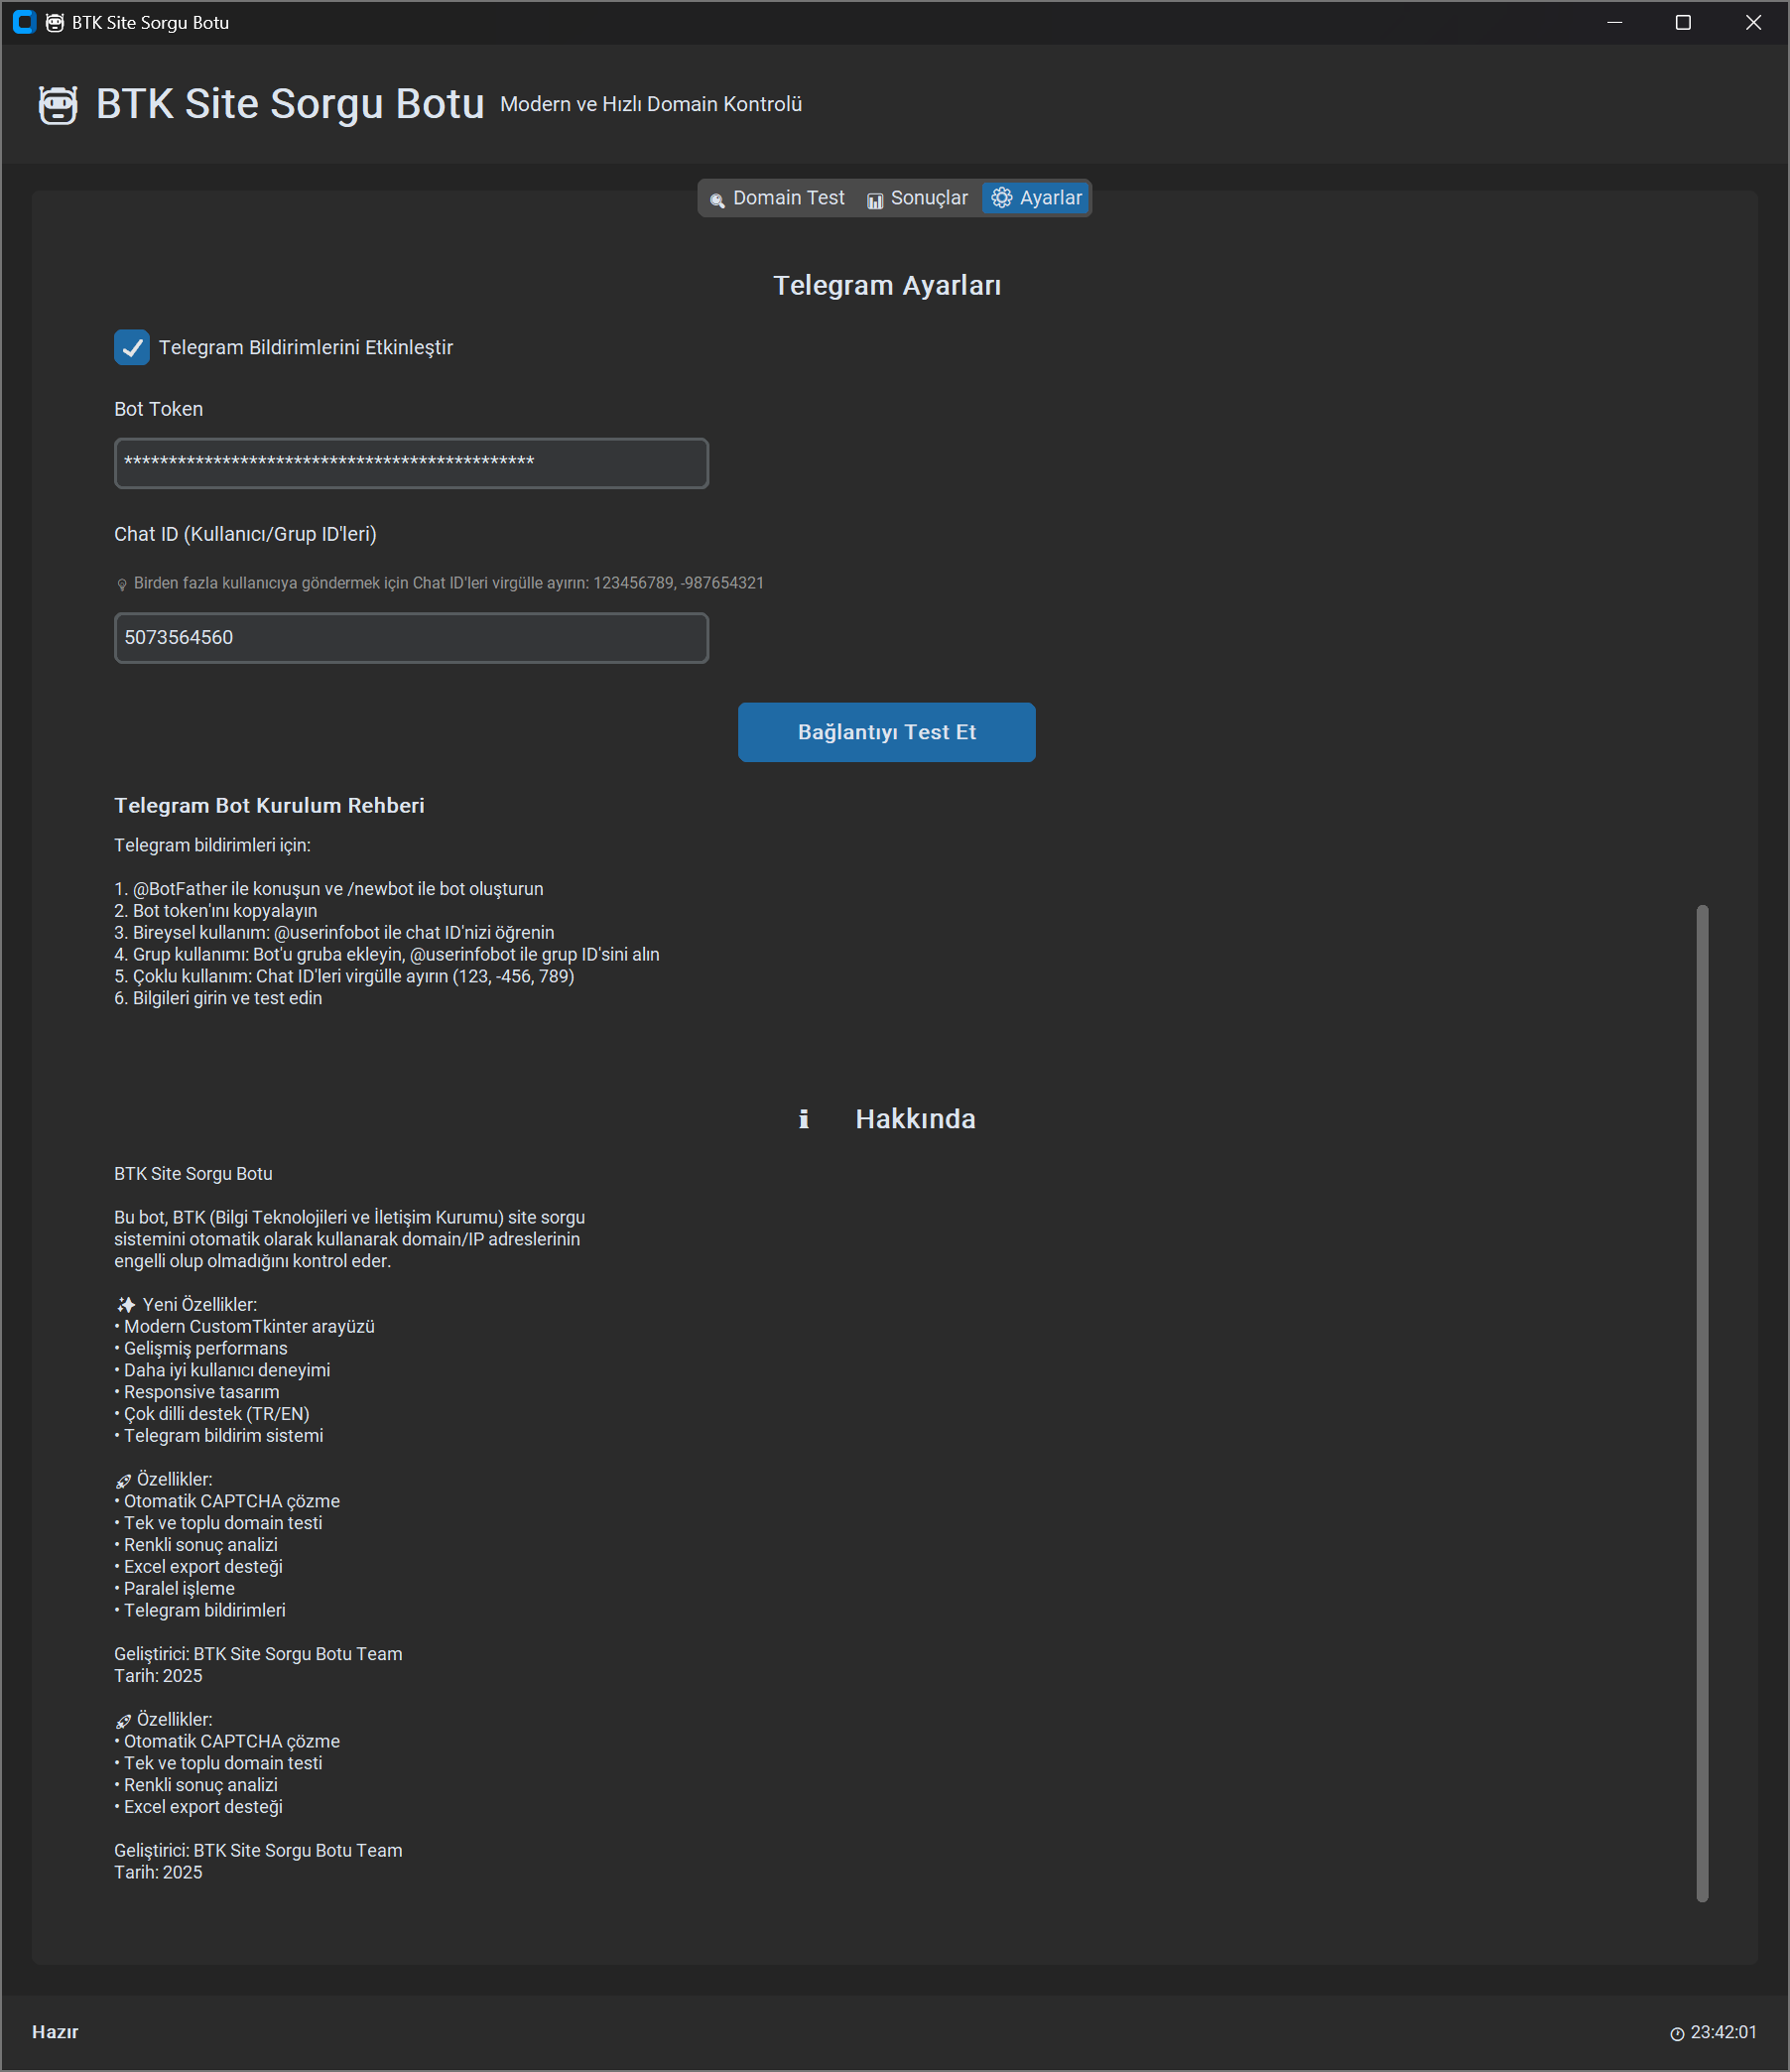Select the Ayarlar tab

(x=1036, y=198)
